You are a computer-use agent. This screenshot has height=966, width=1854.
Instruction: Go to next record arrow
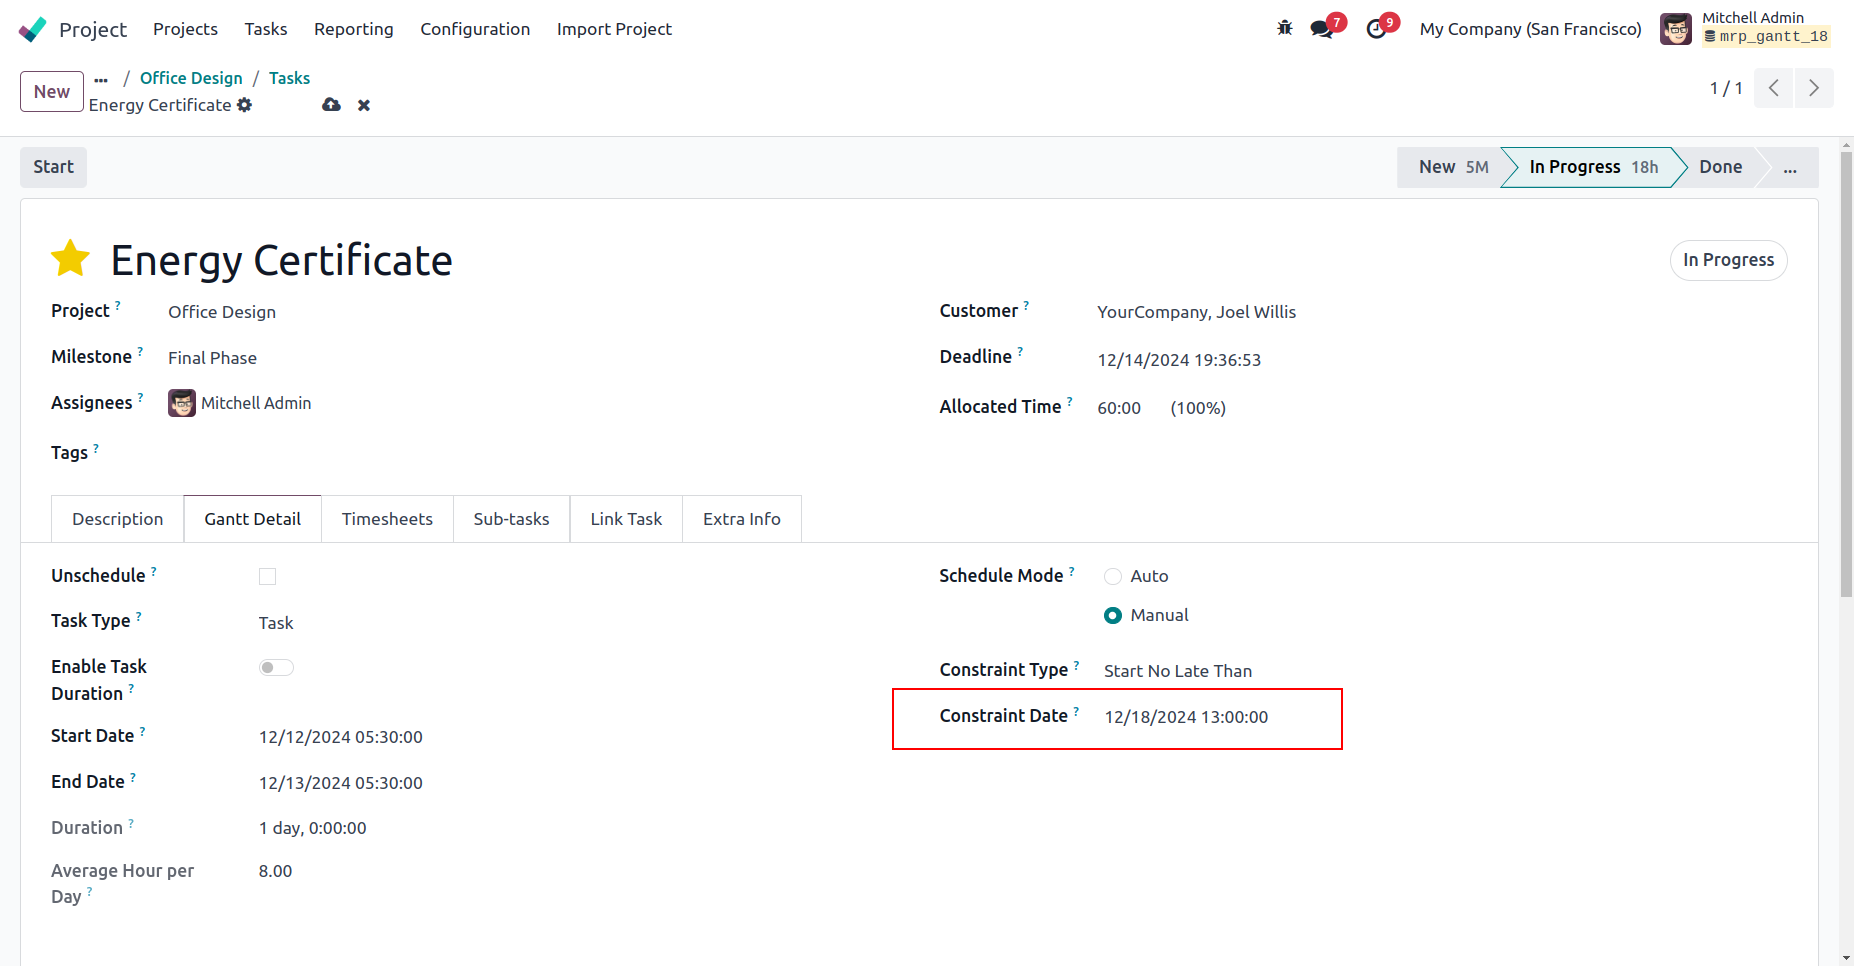[x=1813, y=88]
